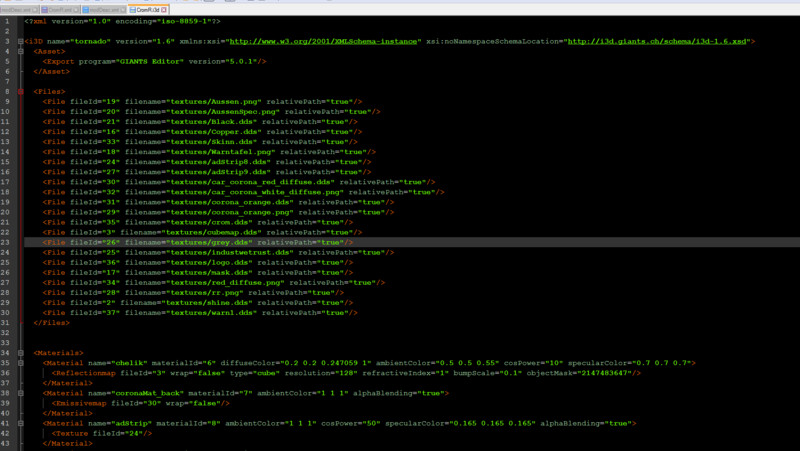Screen dimensions: 800x451
Task: Collapse the i3D root element fold marker
Action: pyautogui.click(x=21, y=41)
